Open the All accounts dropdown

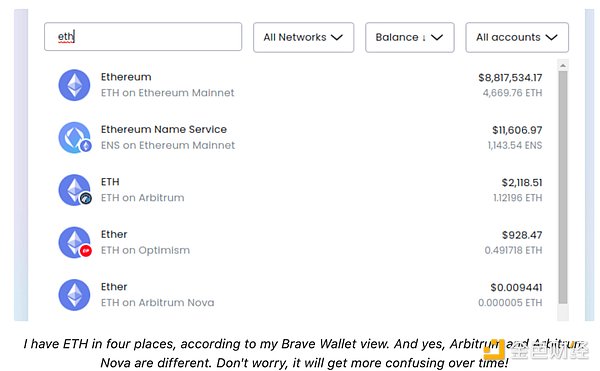tap(517, 37)
